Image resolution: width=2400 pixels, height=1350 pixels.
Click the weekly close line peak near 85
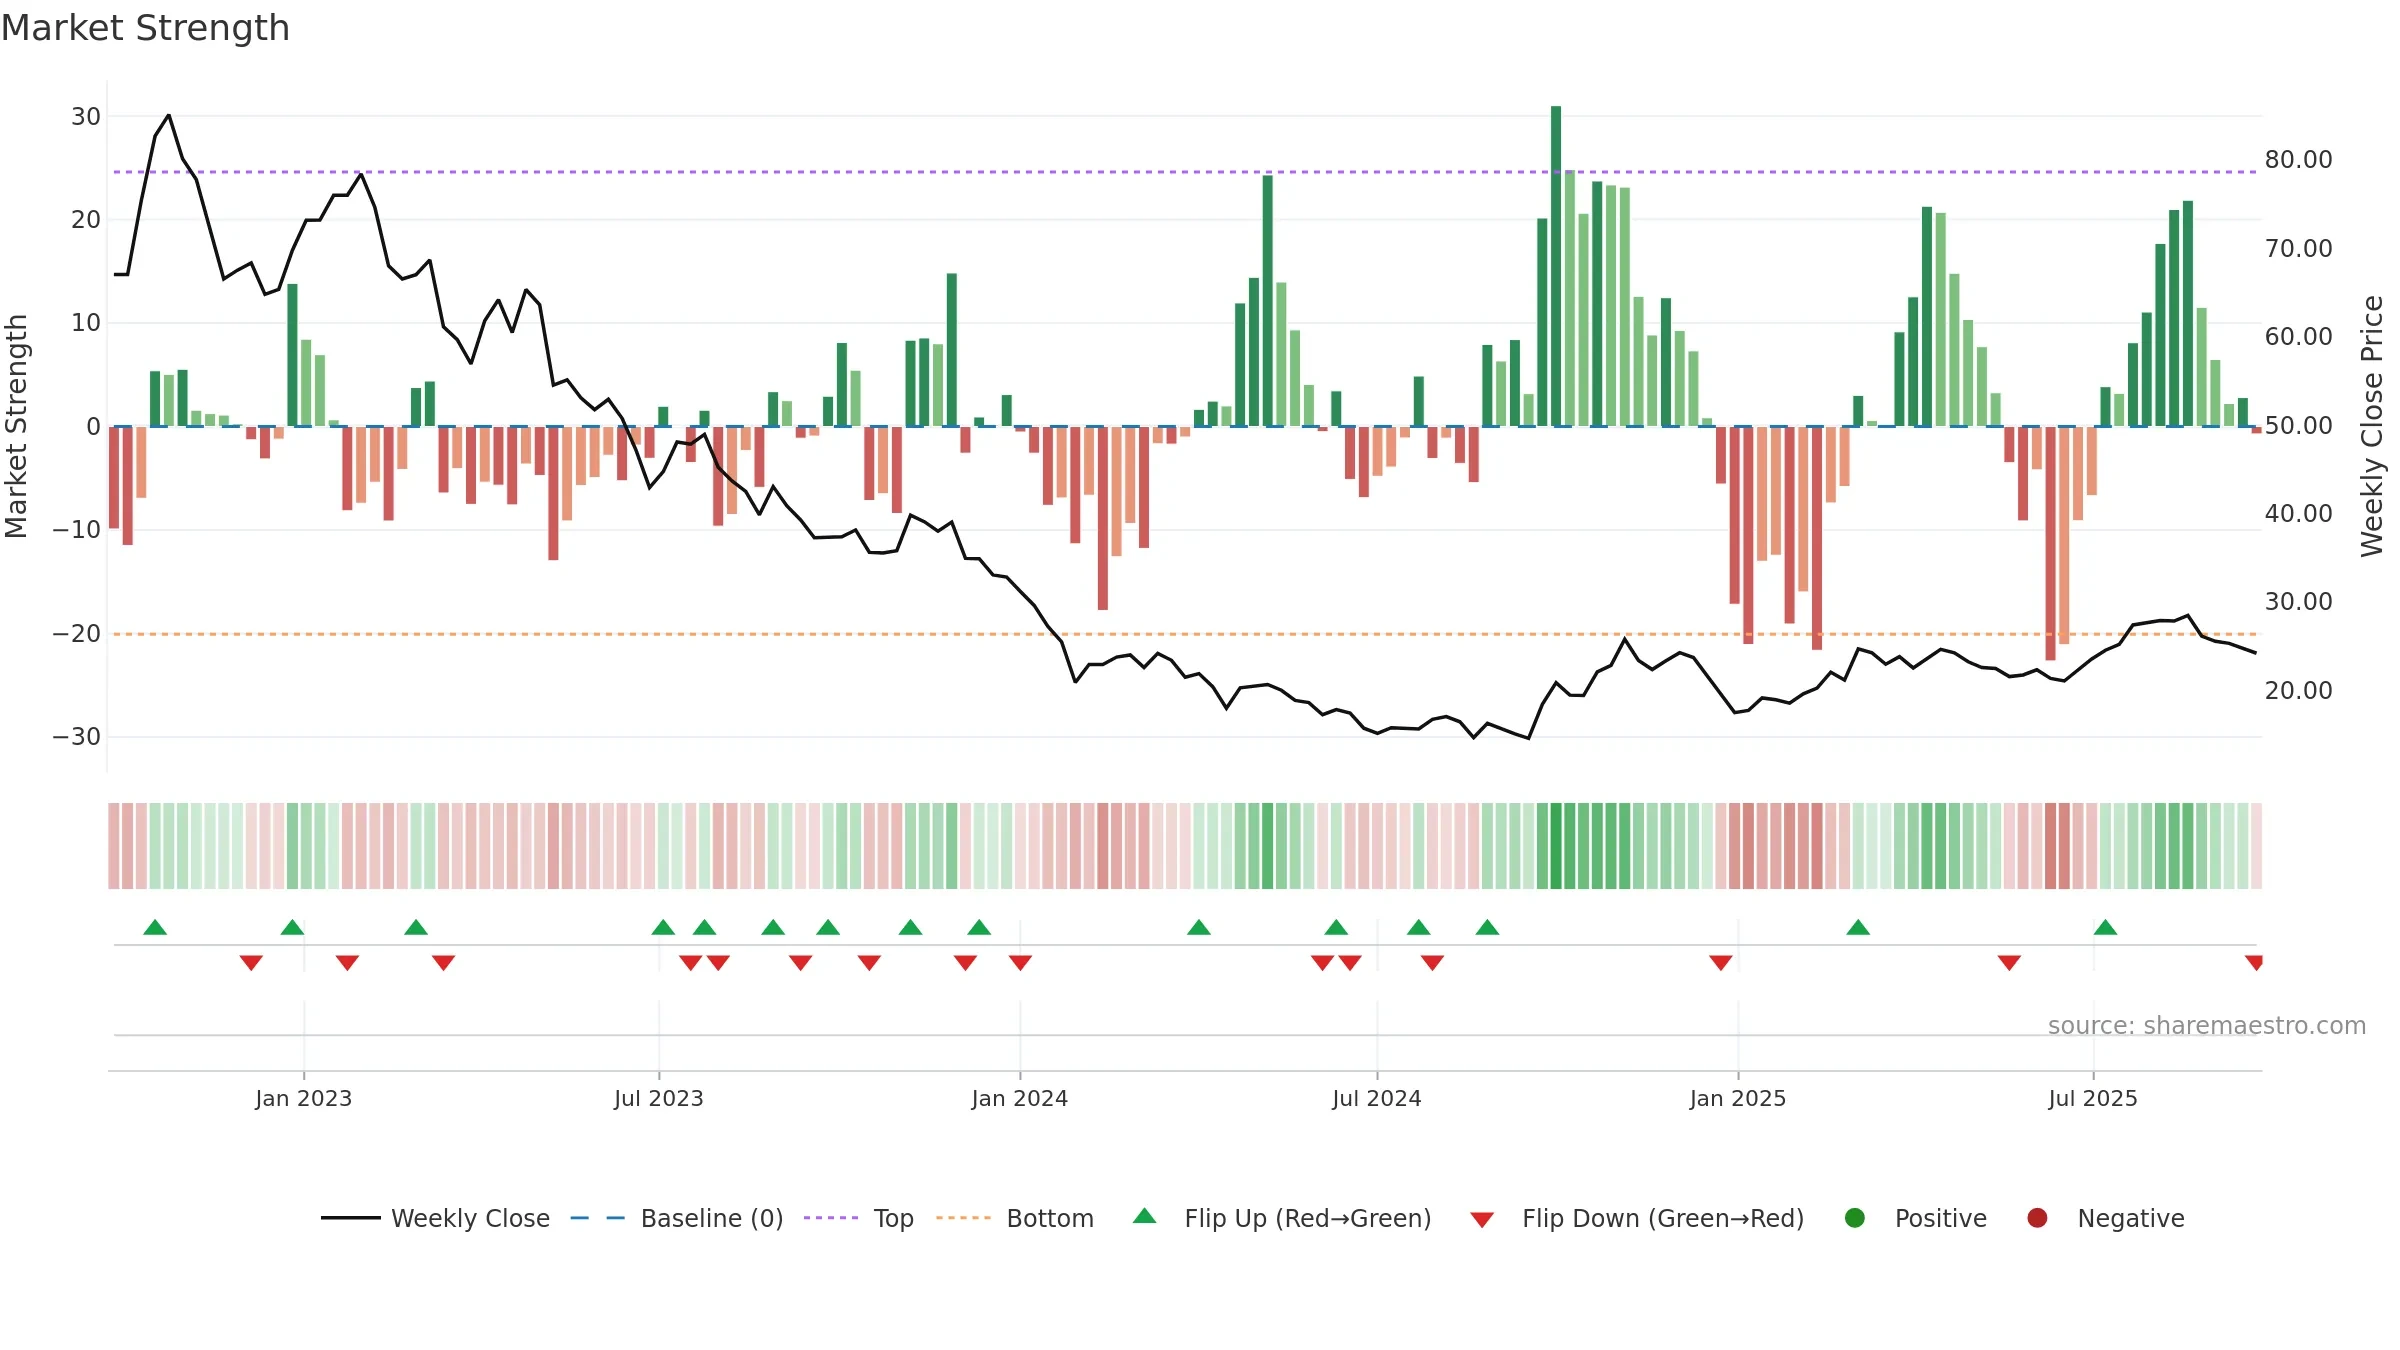tap(168, 116)
